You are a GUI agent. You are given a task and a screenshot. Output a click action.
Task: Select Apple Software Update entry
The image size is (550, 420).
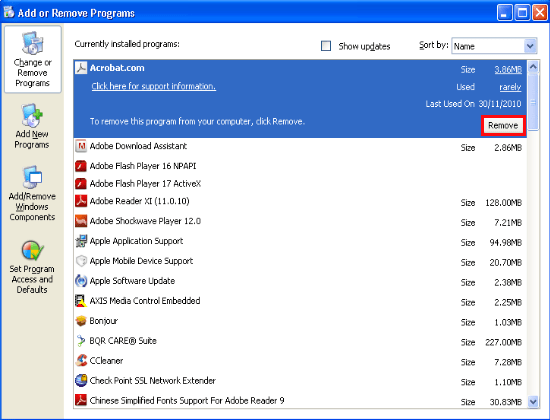[132, 281]
